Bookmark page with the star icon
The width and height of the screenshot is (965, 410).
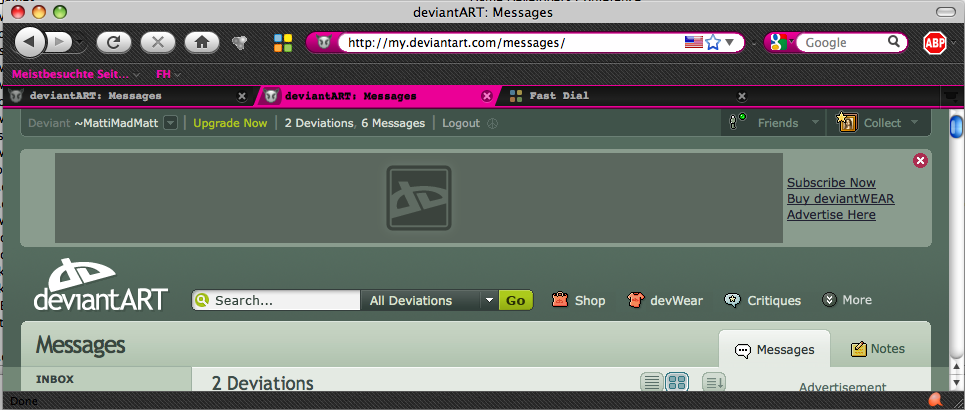pyautogui.click(x=713, y=42)
